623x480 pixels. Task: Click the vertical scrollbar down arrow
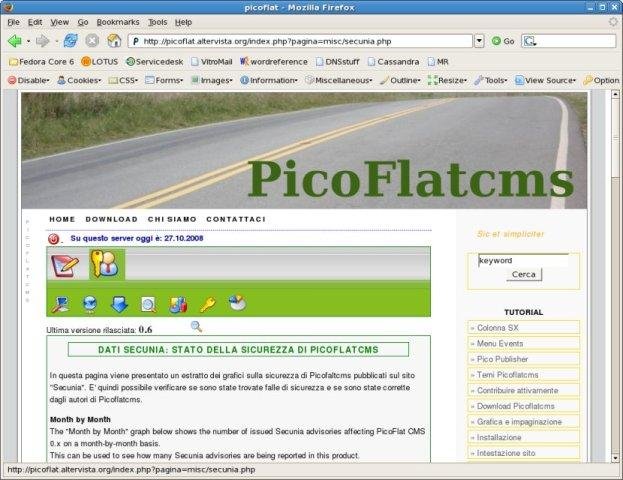coord(615,458)
